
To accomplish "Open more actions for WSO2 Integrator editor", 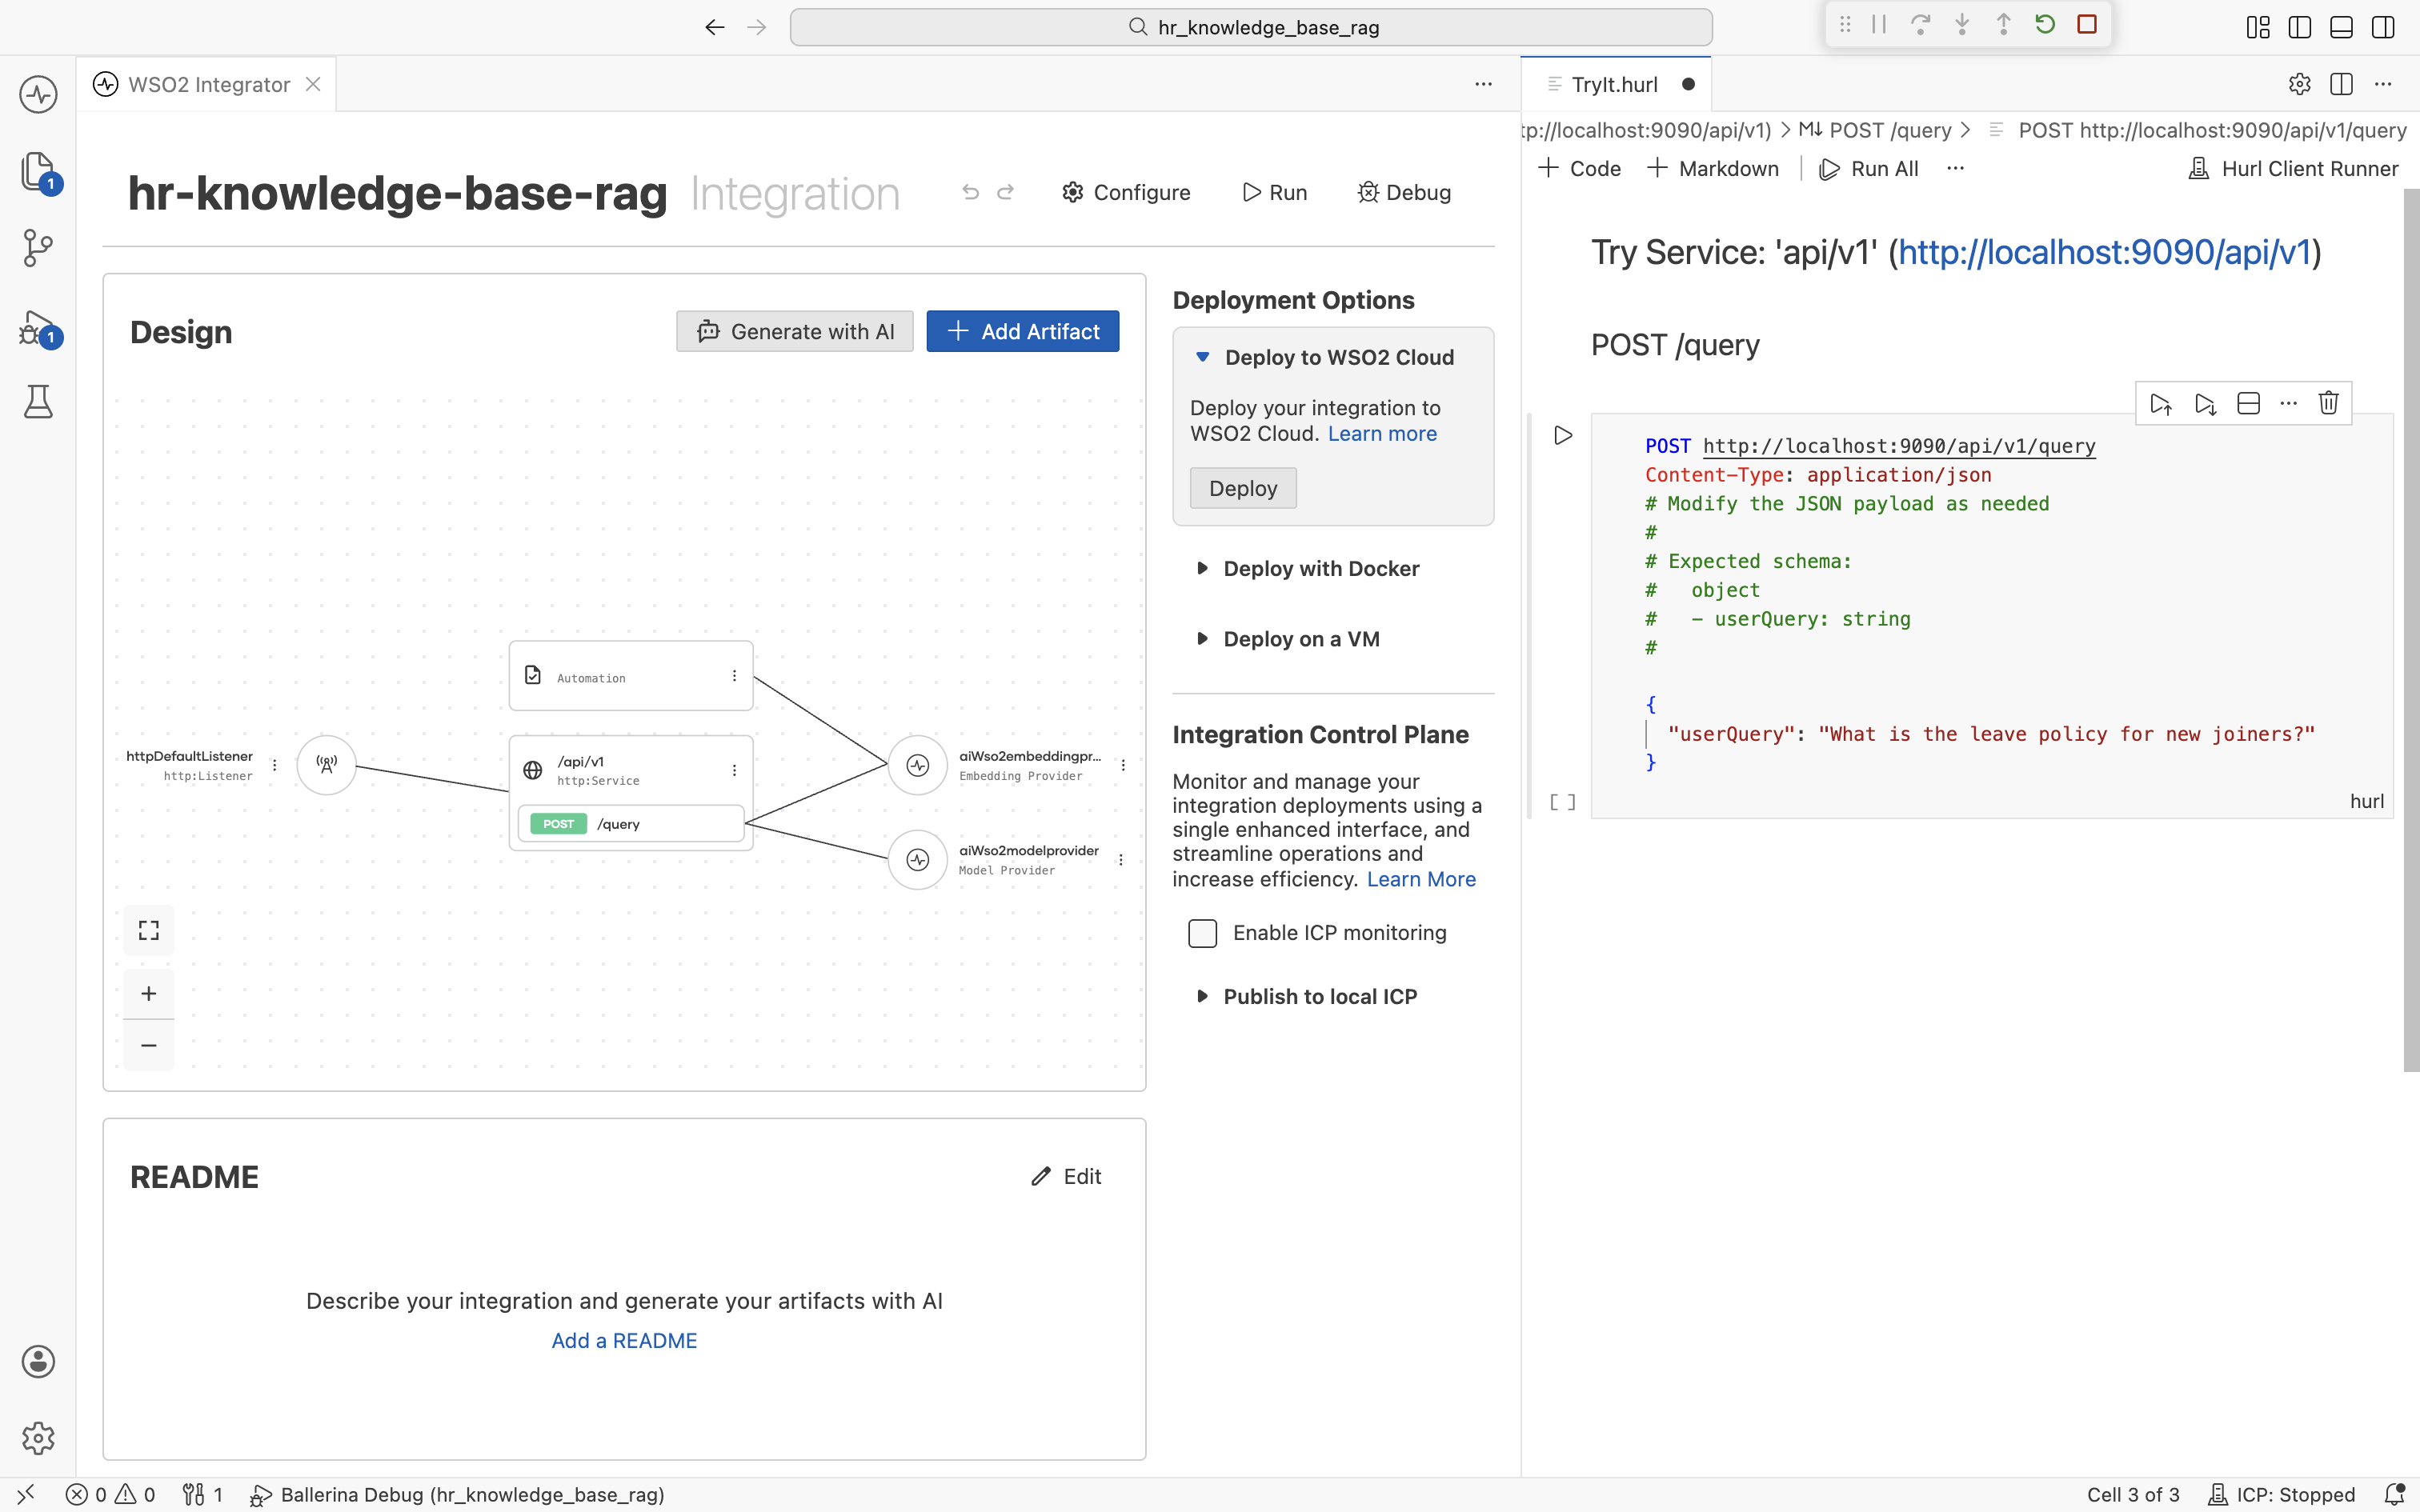I will coord(1483,85).
